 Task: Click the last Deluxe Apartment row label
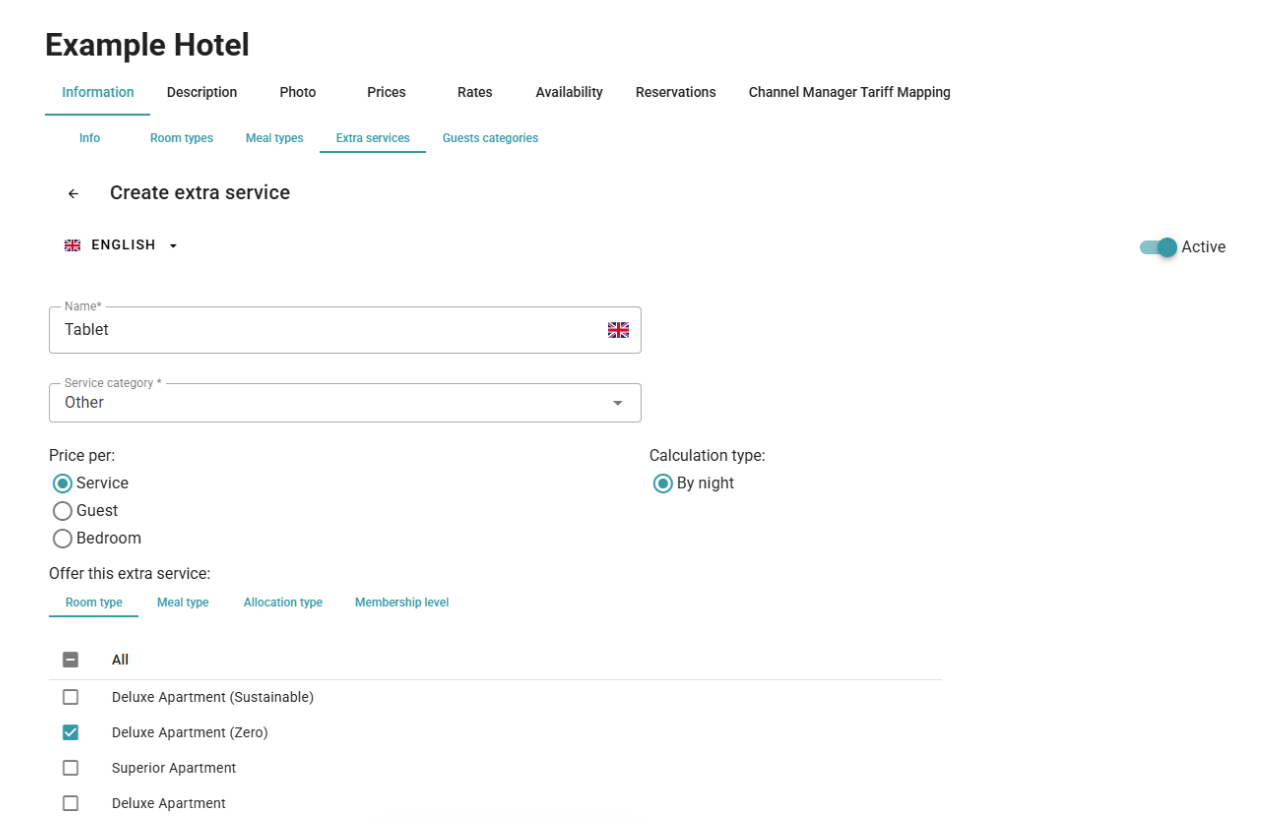point(169,803)
